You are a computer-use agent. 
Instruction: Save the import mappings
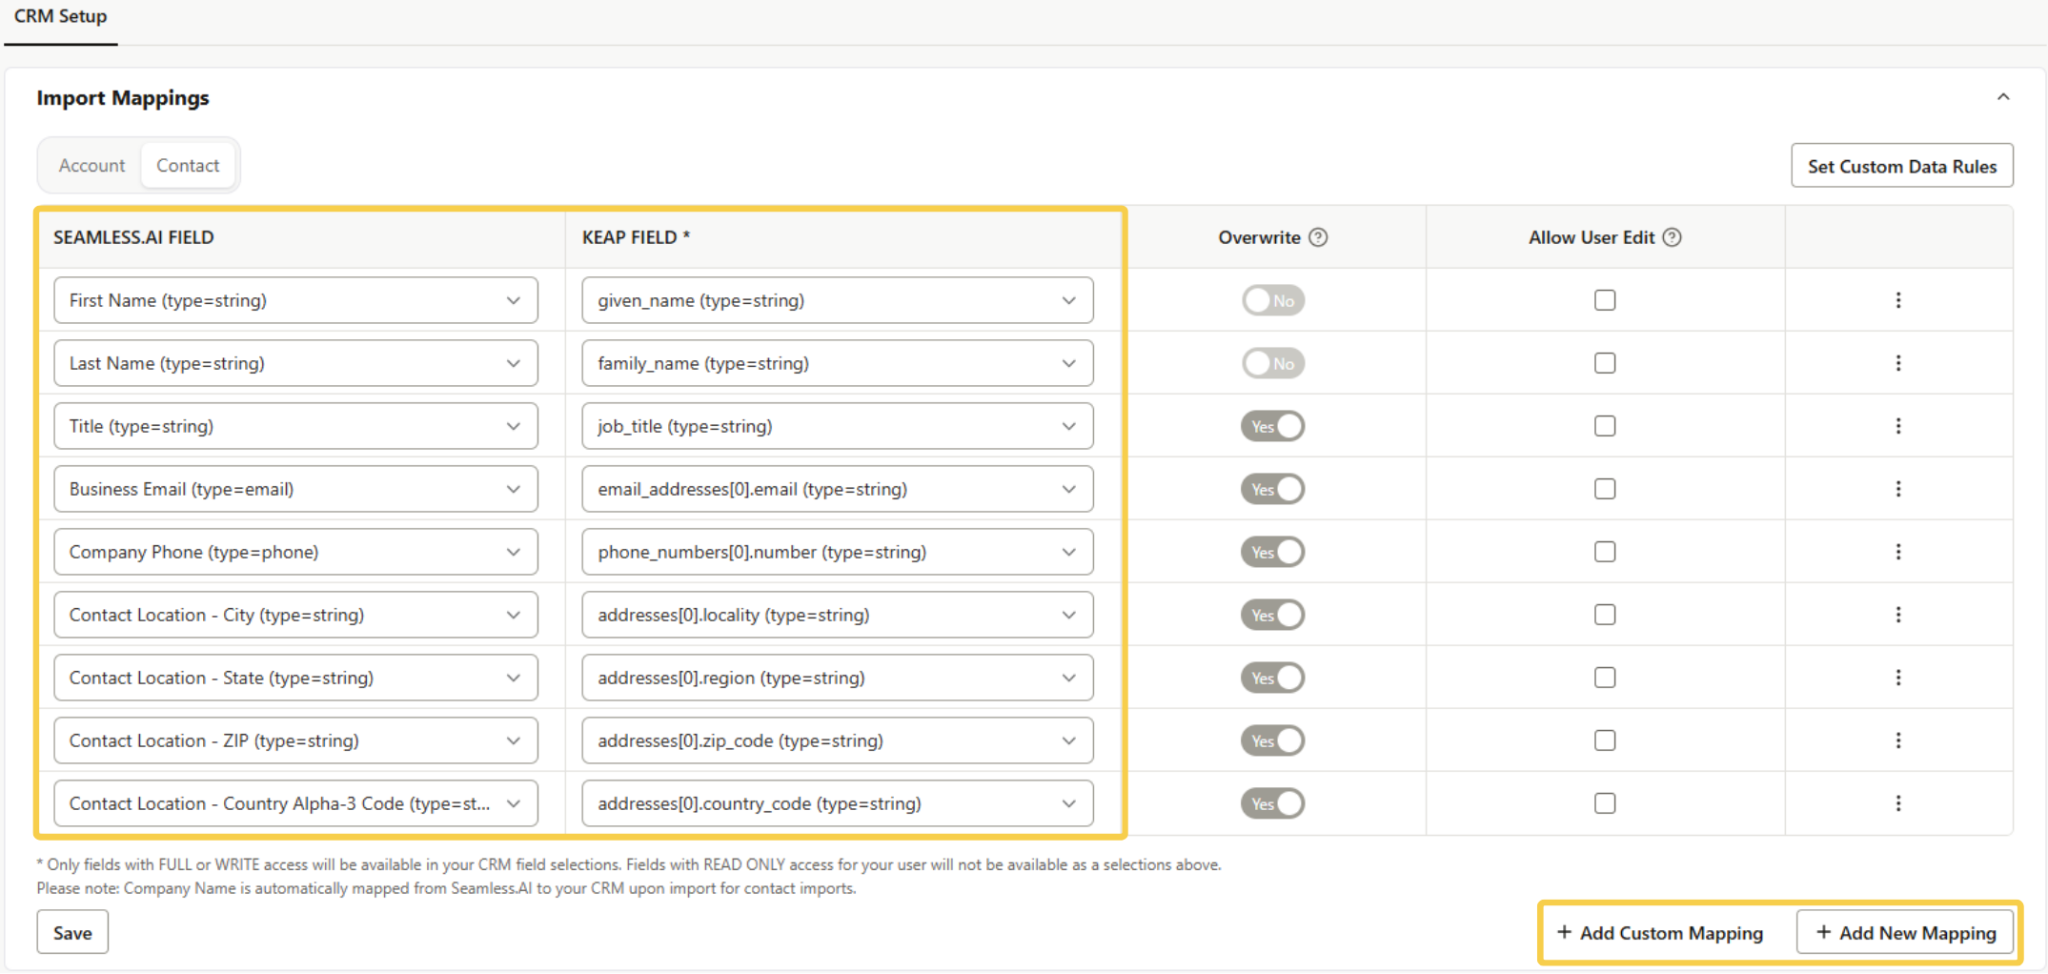point(73,933)
